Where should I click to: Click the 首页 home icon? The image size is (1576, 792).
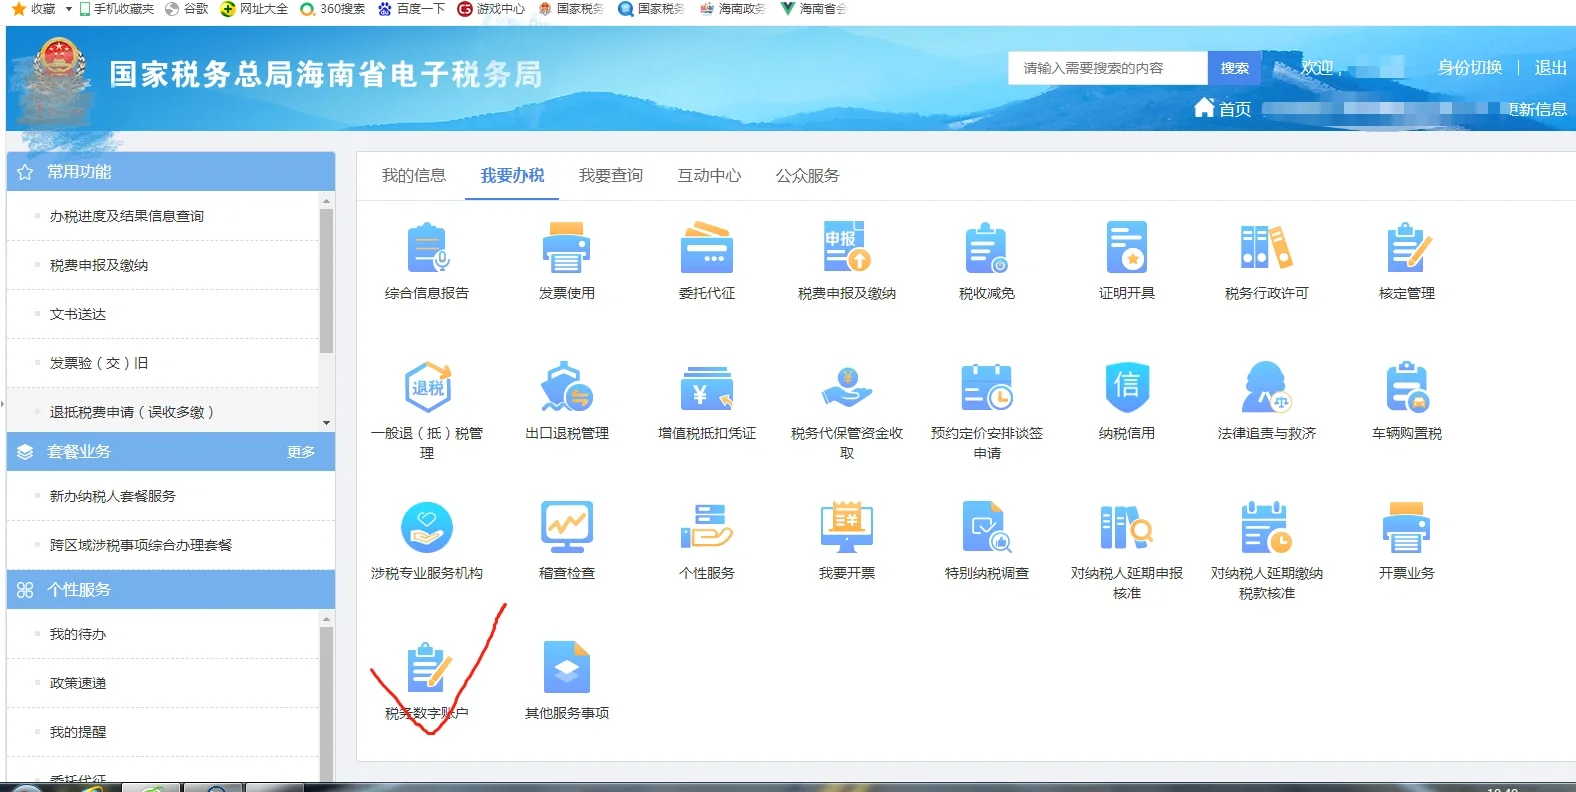pos(1204,107)
